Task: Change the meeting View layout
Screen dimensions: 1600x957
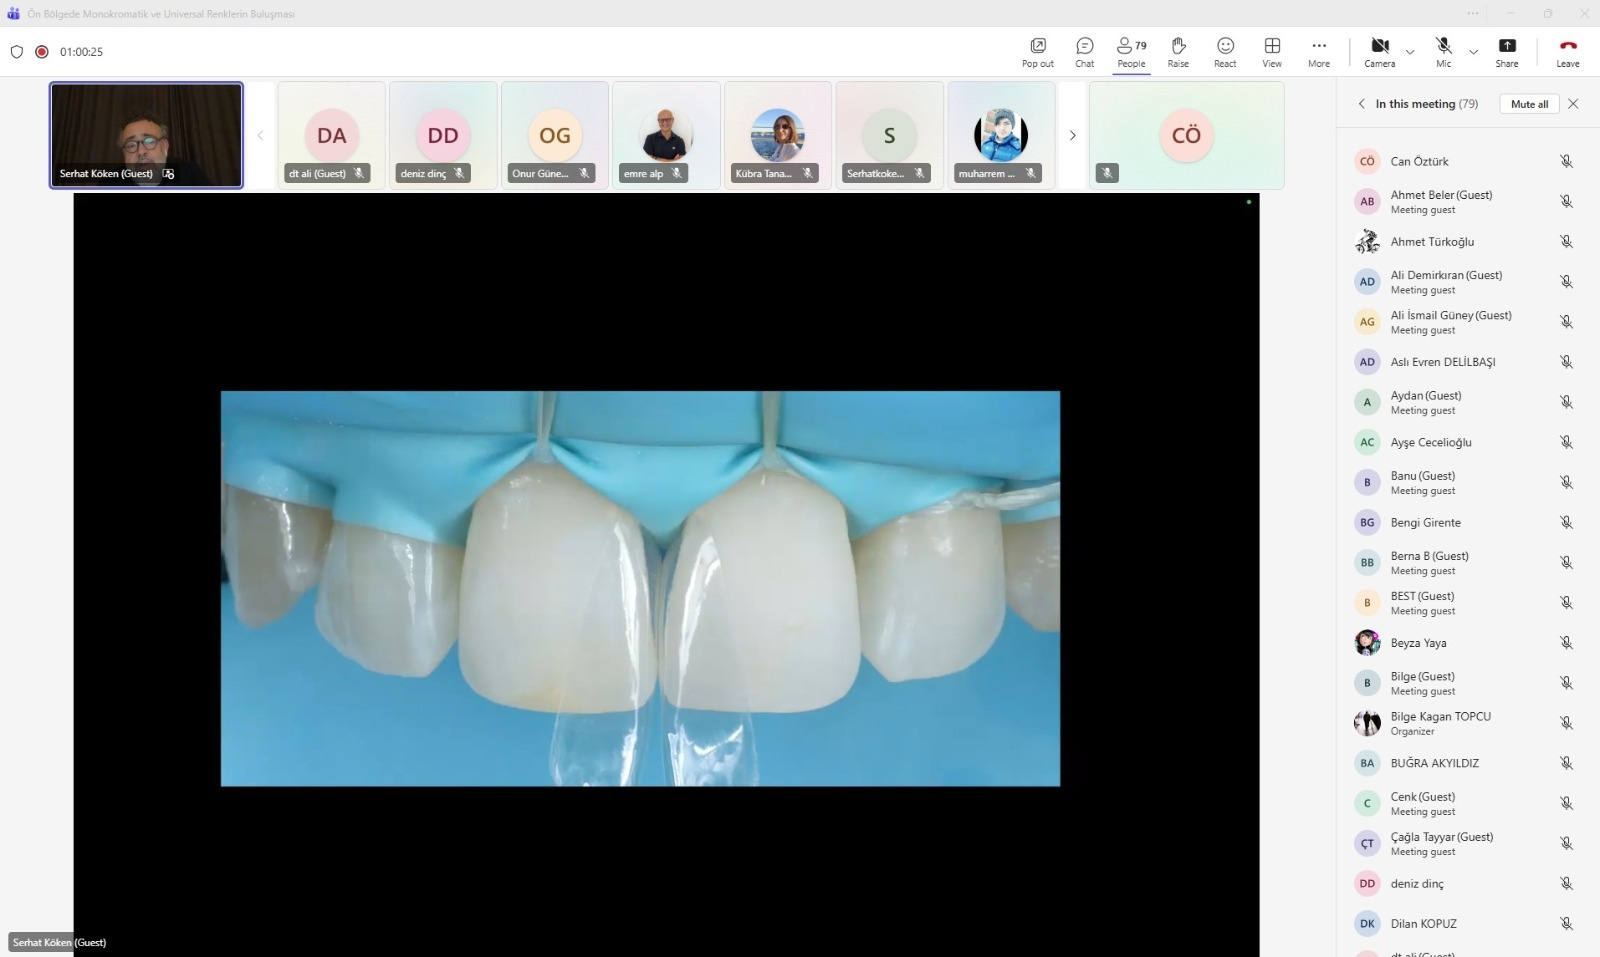Action: pyautogui.click(x=1272, y=52)
